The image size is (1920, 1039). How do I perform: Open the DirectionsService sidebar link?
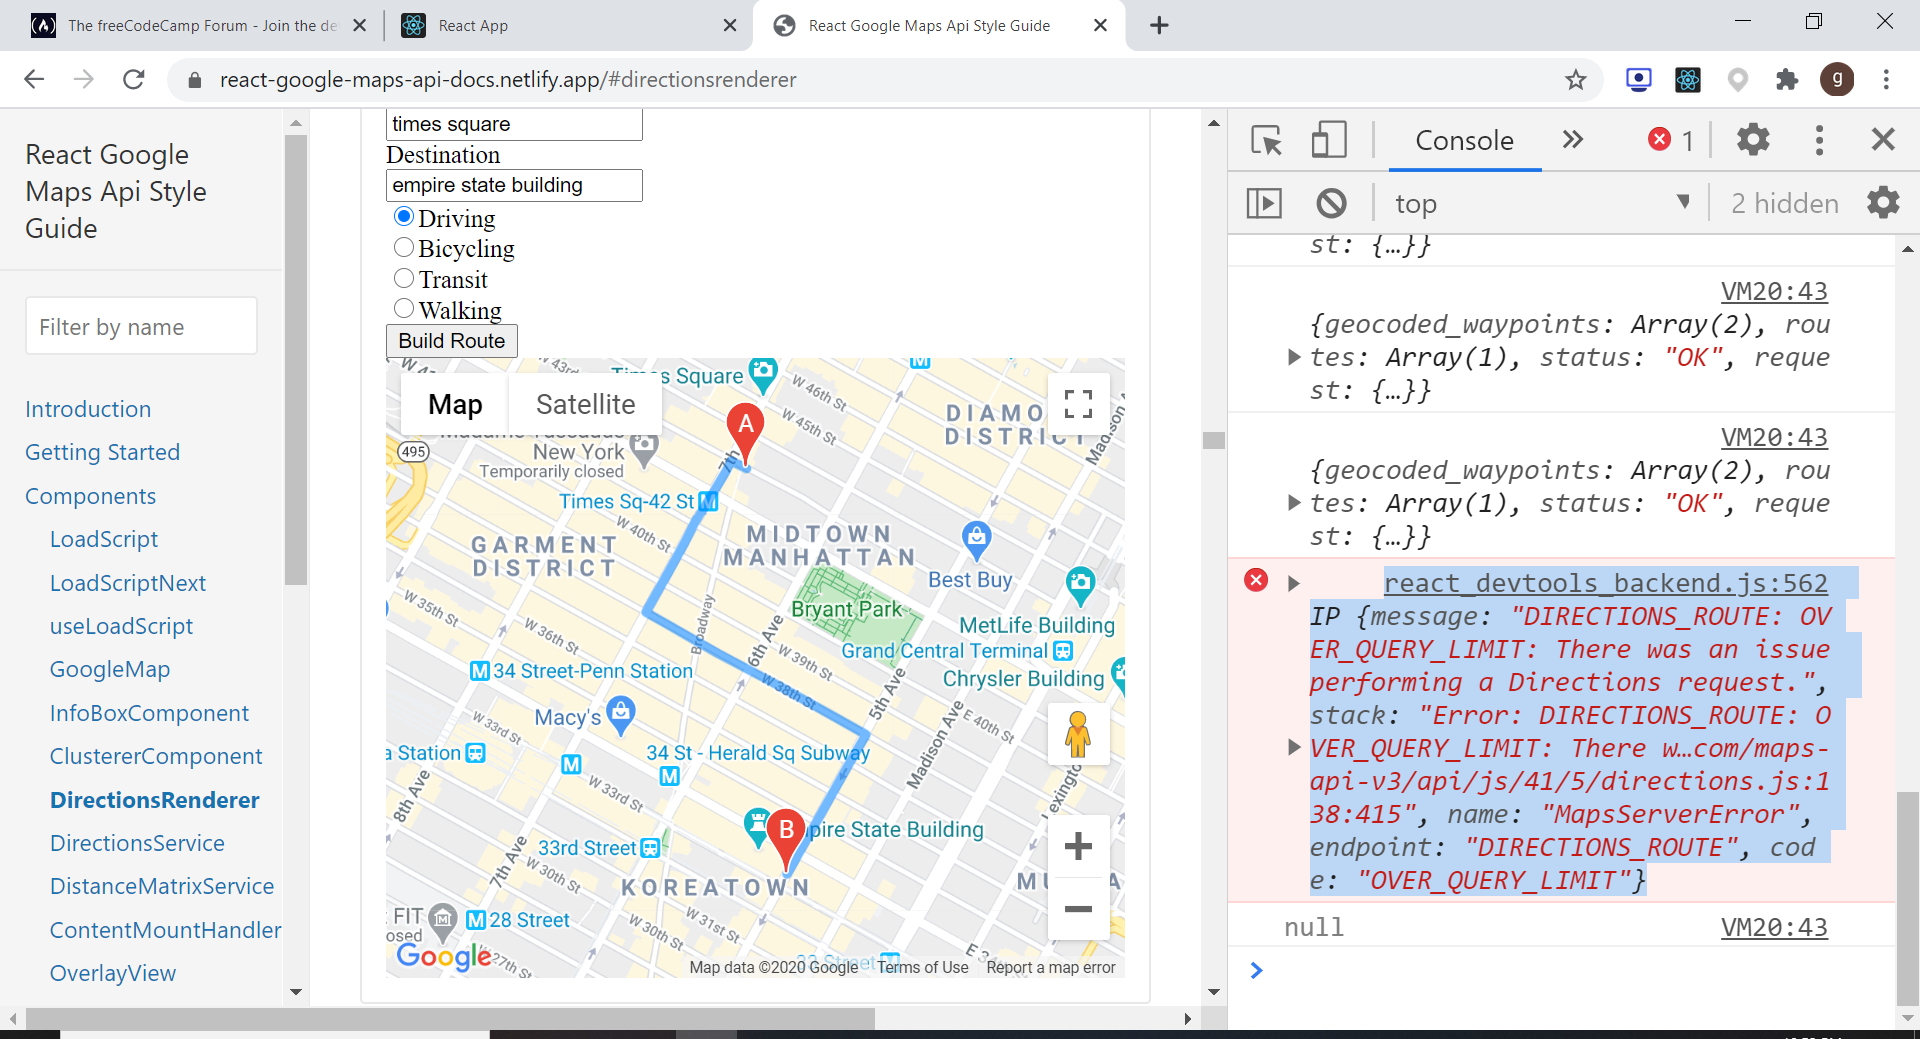click(137, 843)
